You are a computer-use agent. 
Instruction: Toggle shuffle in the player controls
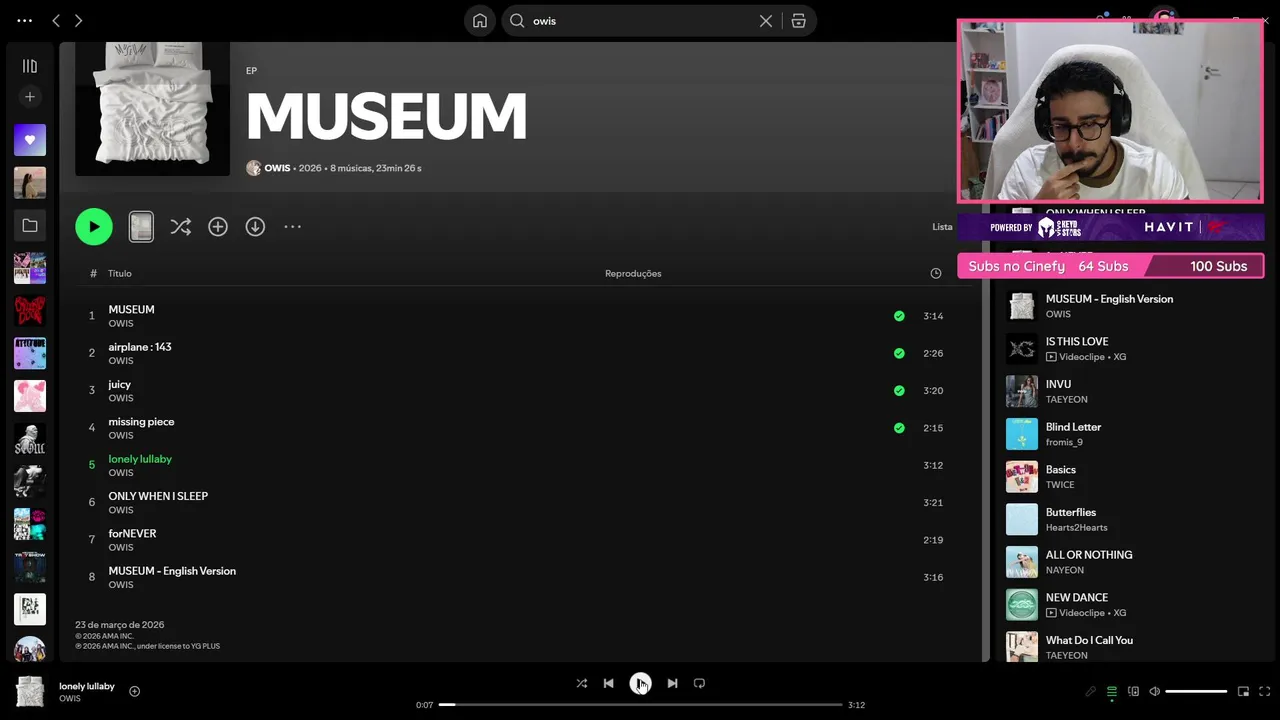(582, 683)
